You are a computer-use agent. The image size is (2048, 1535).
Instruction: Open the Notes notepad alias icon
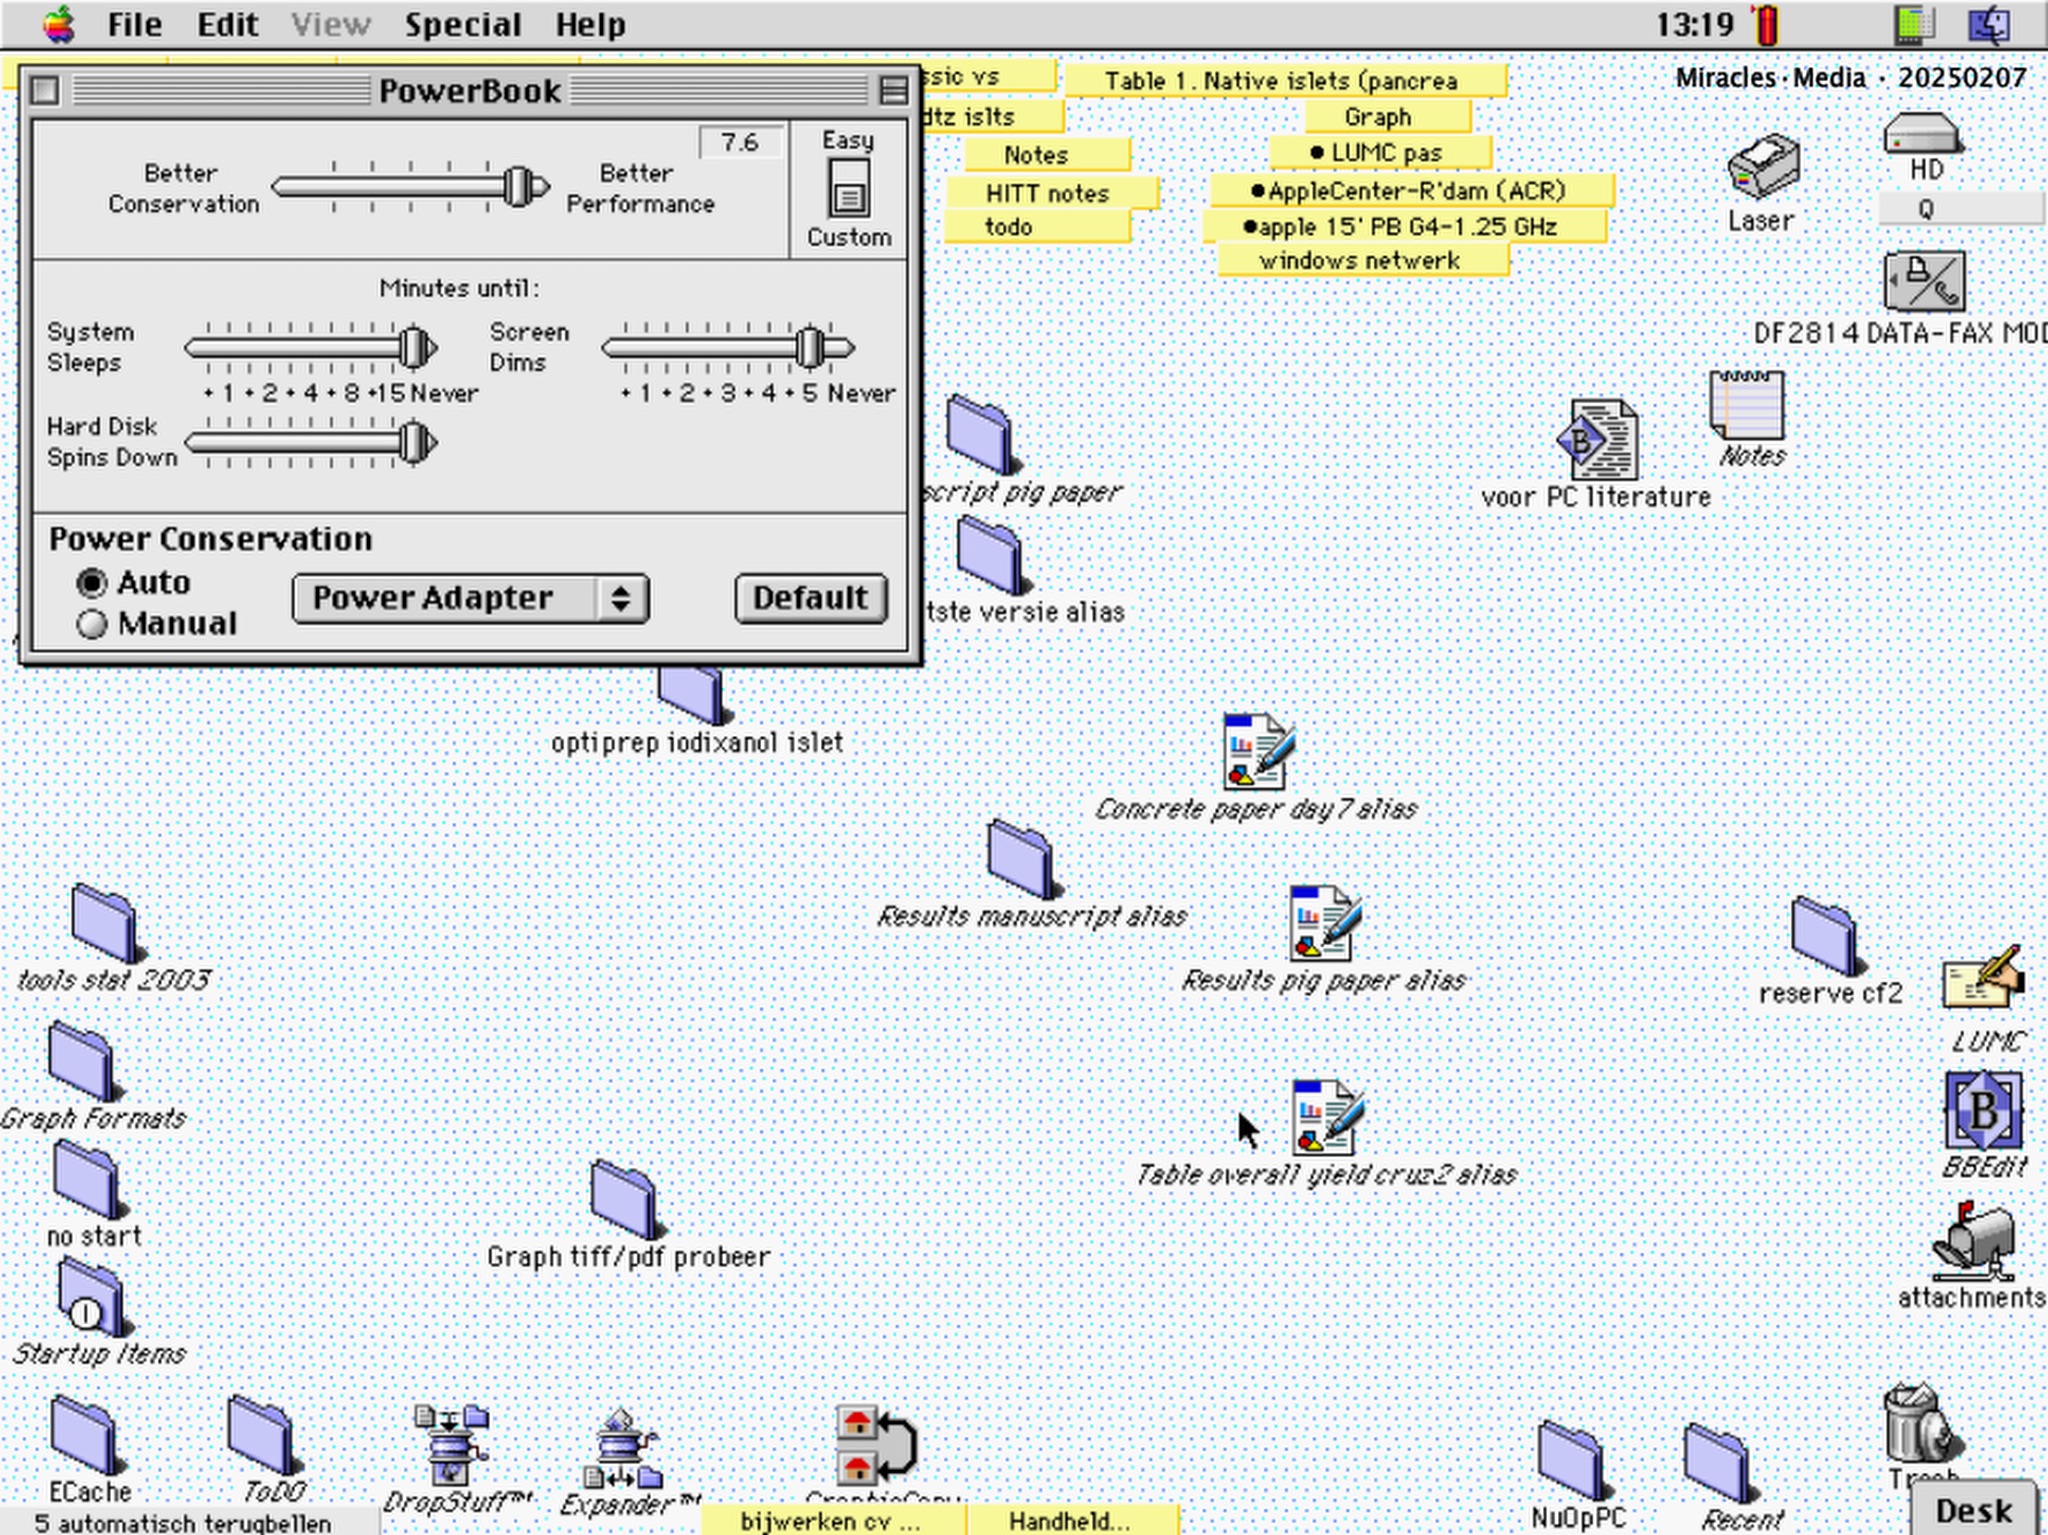coord(1747,405)
